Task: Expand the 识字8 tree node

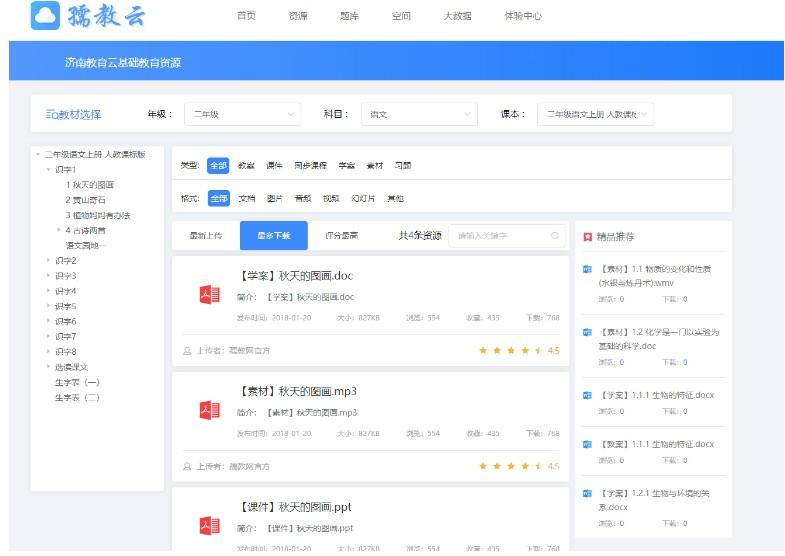Action: click(49, 351)
